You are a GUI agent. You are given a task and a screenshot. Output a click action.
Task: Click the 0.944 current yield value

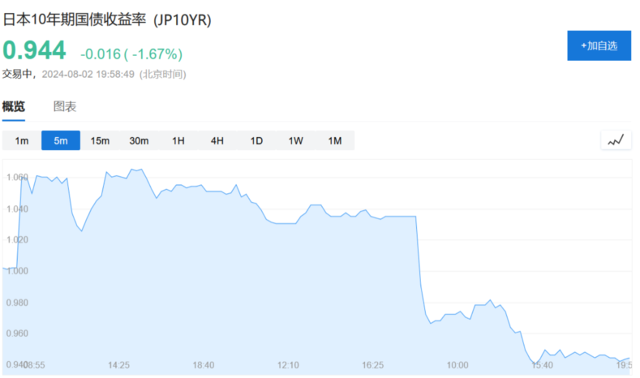(34, 51)
